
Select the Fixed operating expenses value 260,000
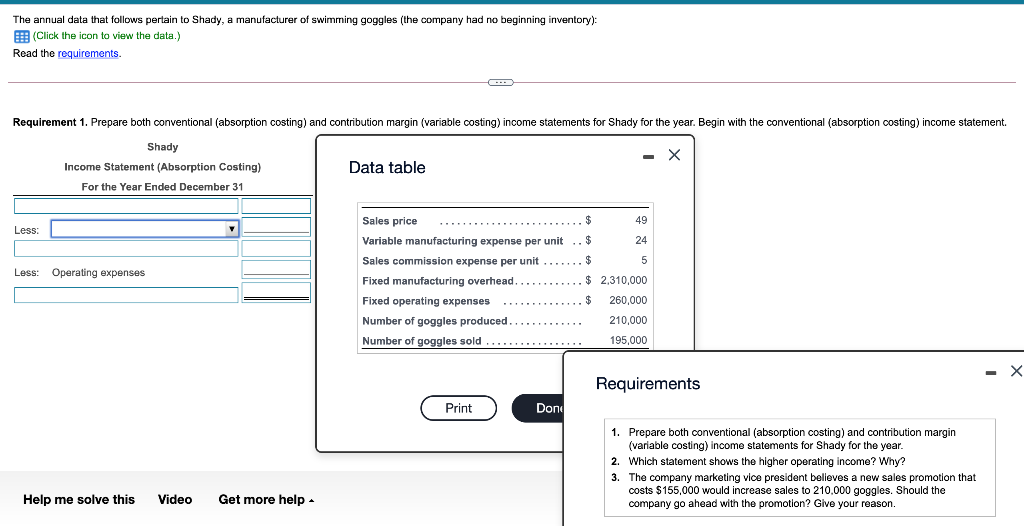(628, 300)
